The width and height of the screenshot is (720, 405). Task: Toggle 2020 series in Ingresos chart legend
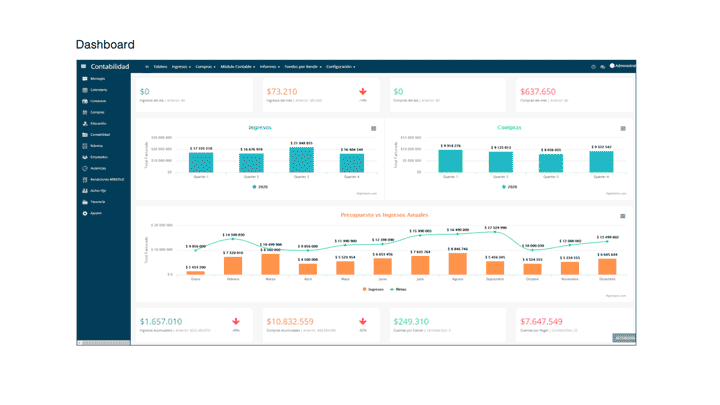pos(260,187)
